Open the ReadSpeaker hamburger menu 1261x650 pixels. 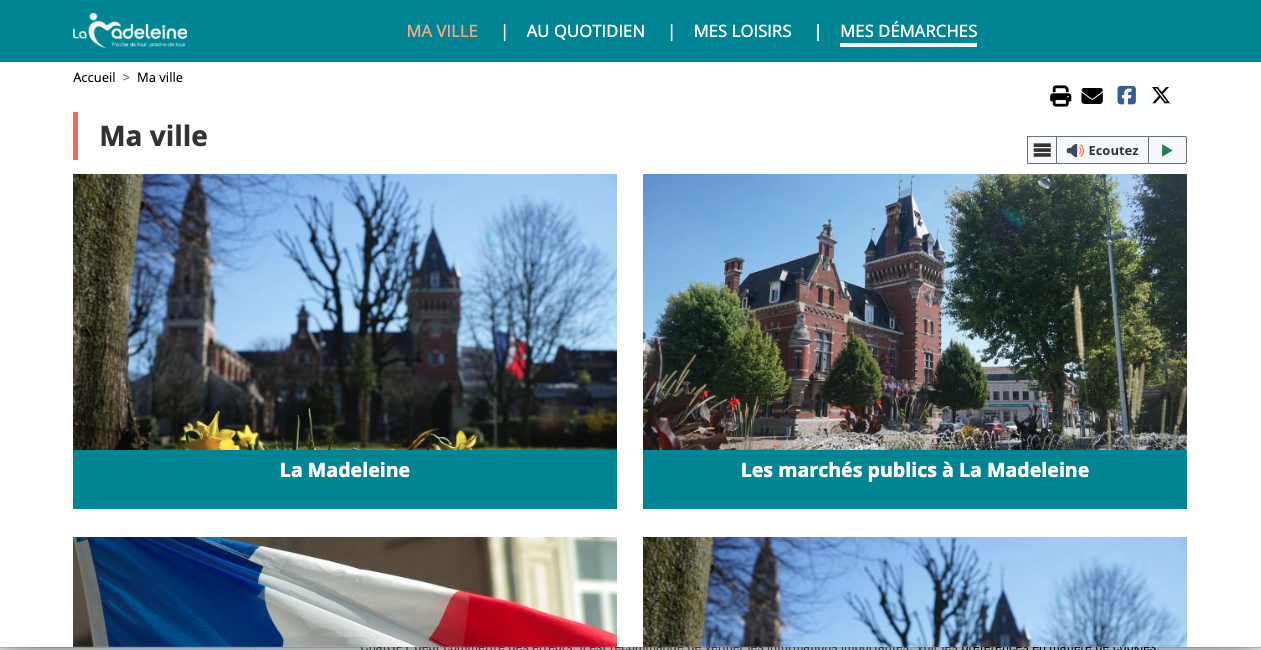1042,150
